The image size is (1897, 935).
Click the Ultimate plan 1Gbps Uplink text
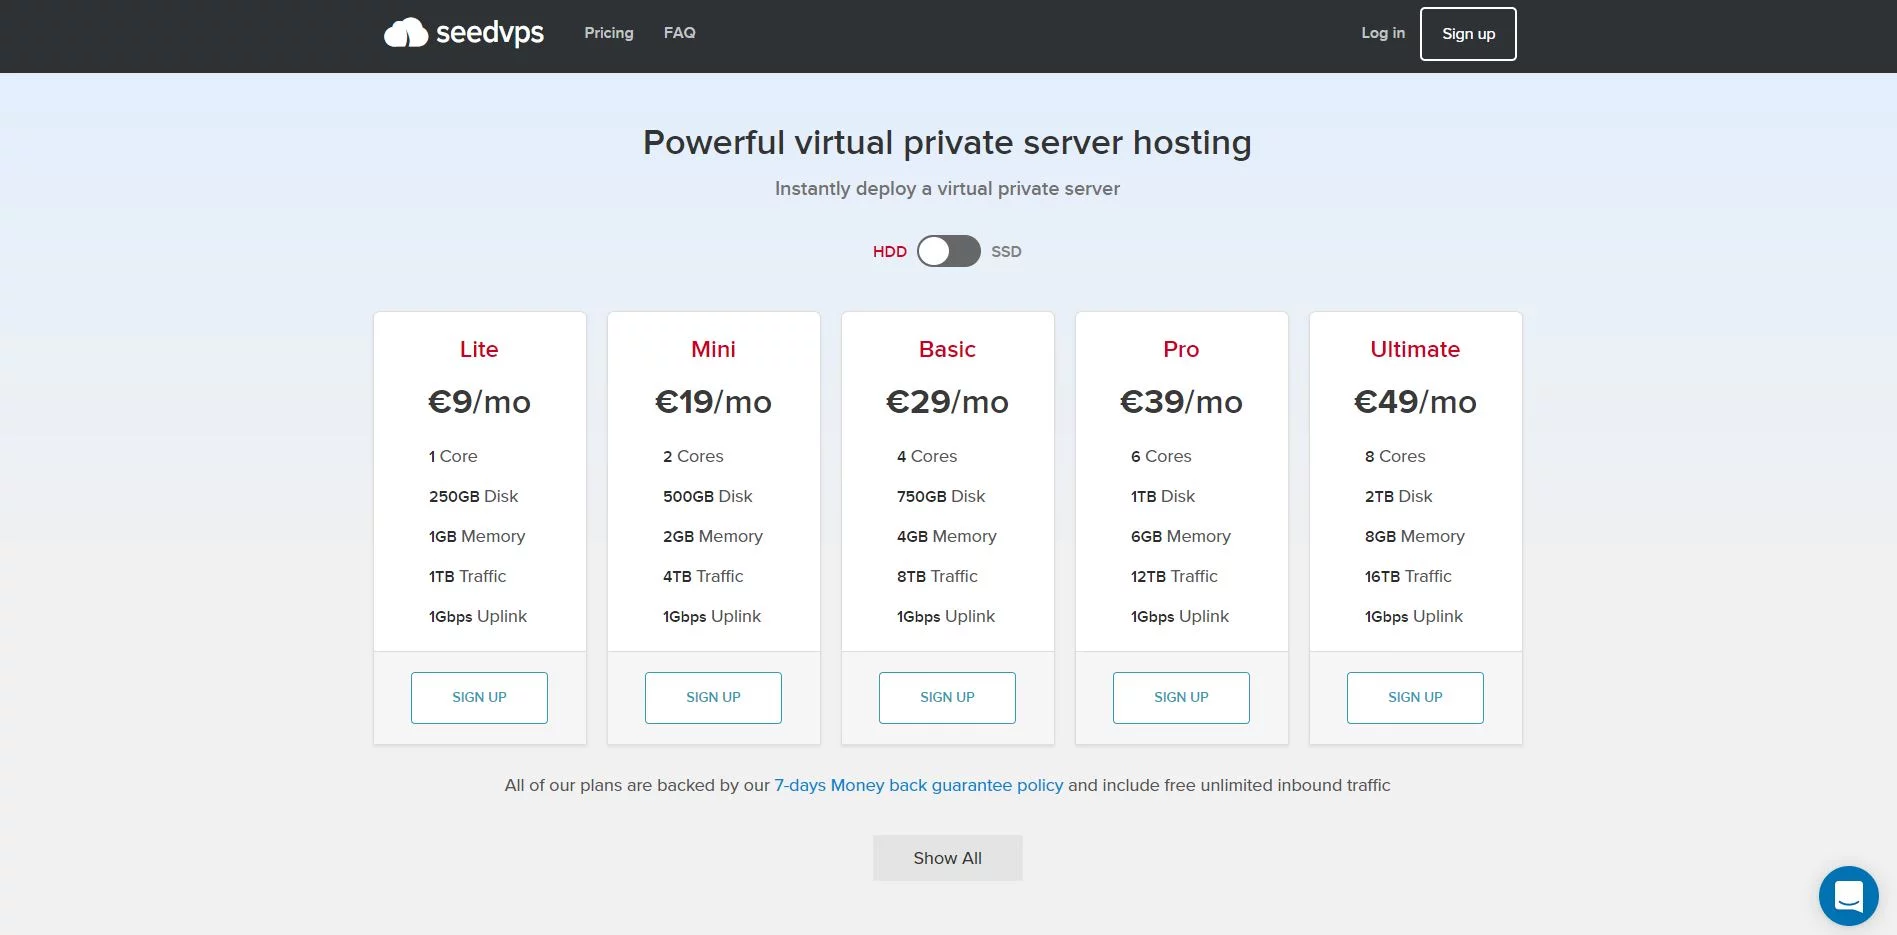(x=1413, y=616)
